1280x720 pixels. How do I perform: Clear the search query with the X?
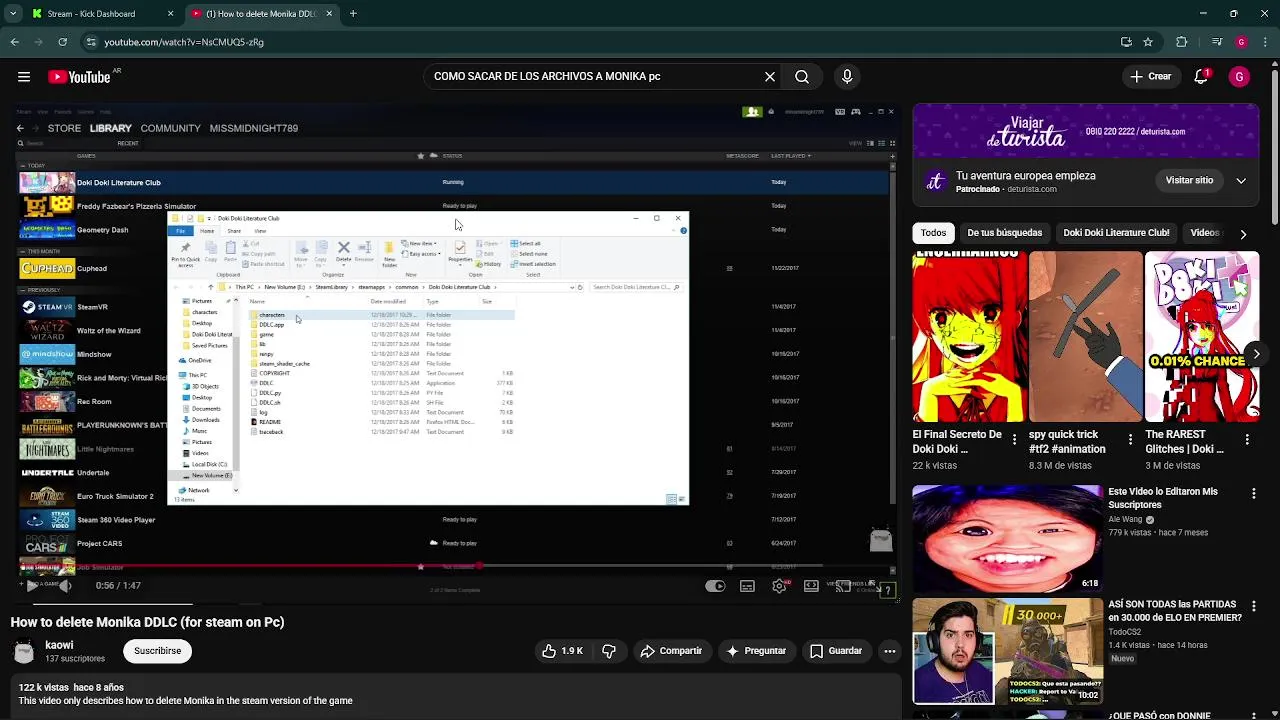(x=770, y=77)
